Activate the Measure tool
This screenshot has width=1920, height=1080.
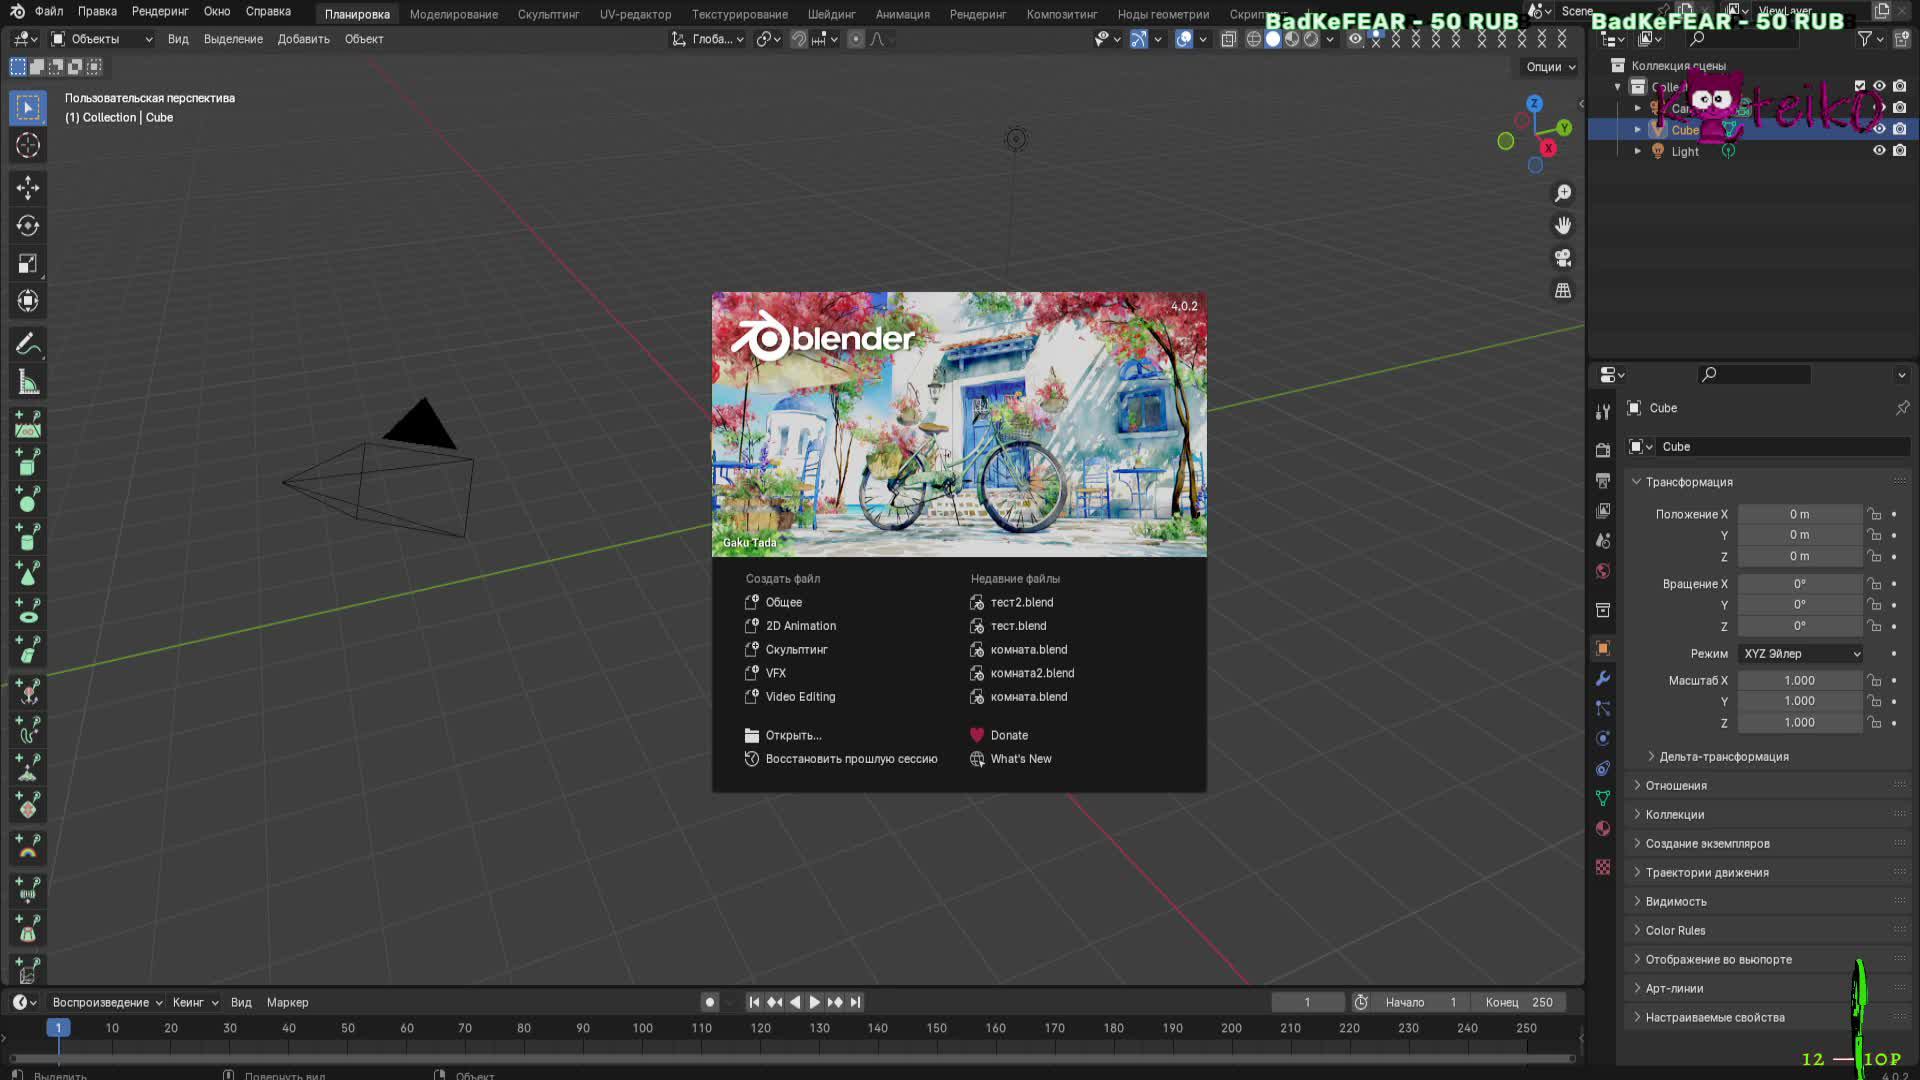point(27,383)
